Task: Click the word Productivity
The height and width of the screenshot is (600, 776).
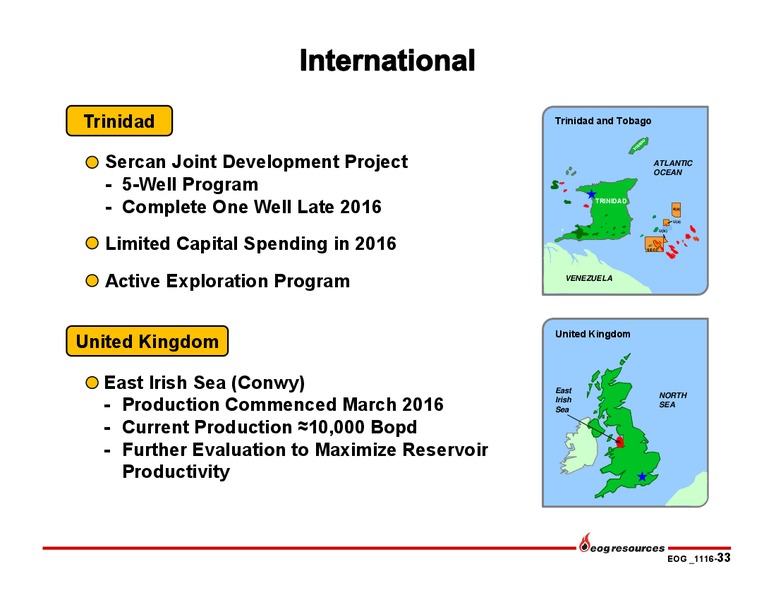Action: pyautogui.click(x=176, y=471)
